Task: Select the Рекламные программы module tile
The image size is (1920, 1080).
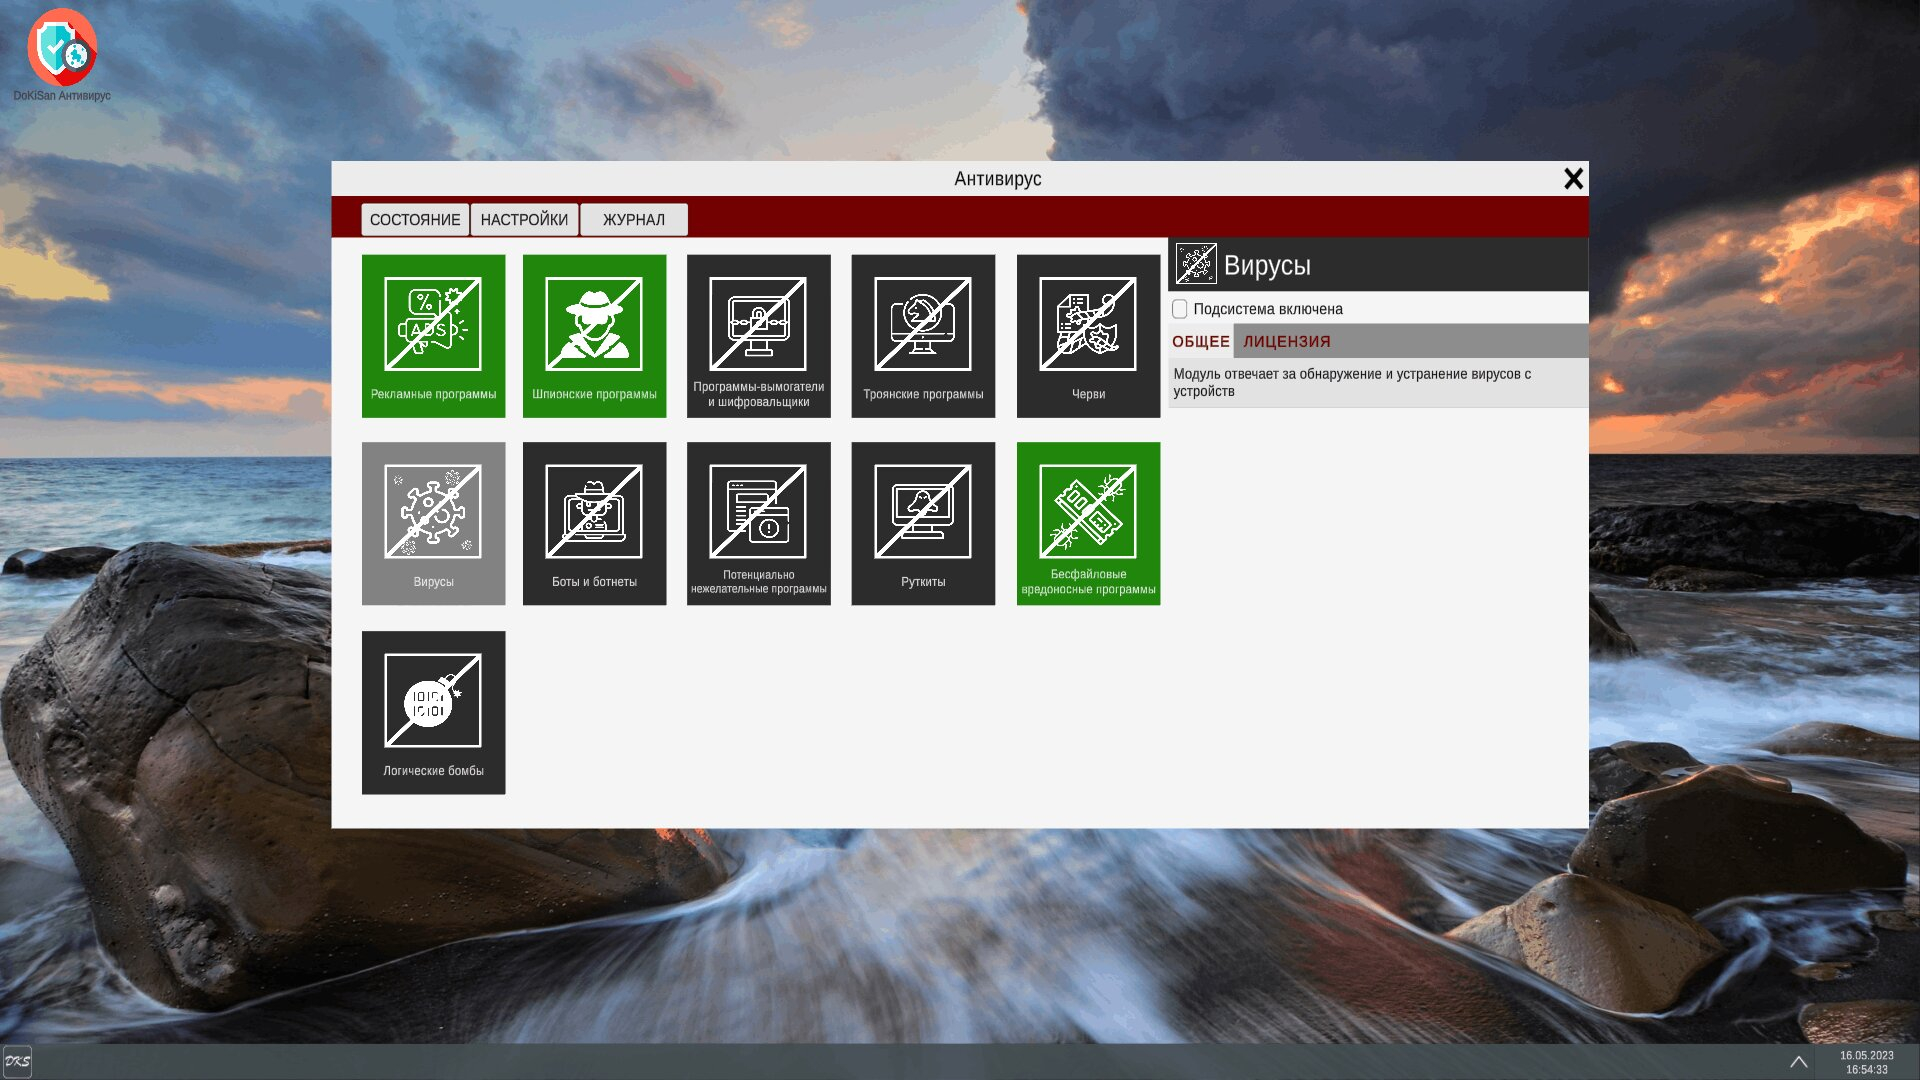Action: [x=433, y=335]
